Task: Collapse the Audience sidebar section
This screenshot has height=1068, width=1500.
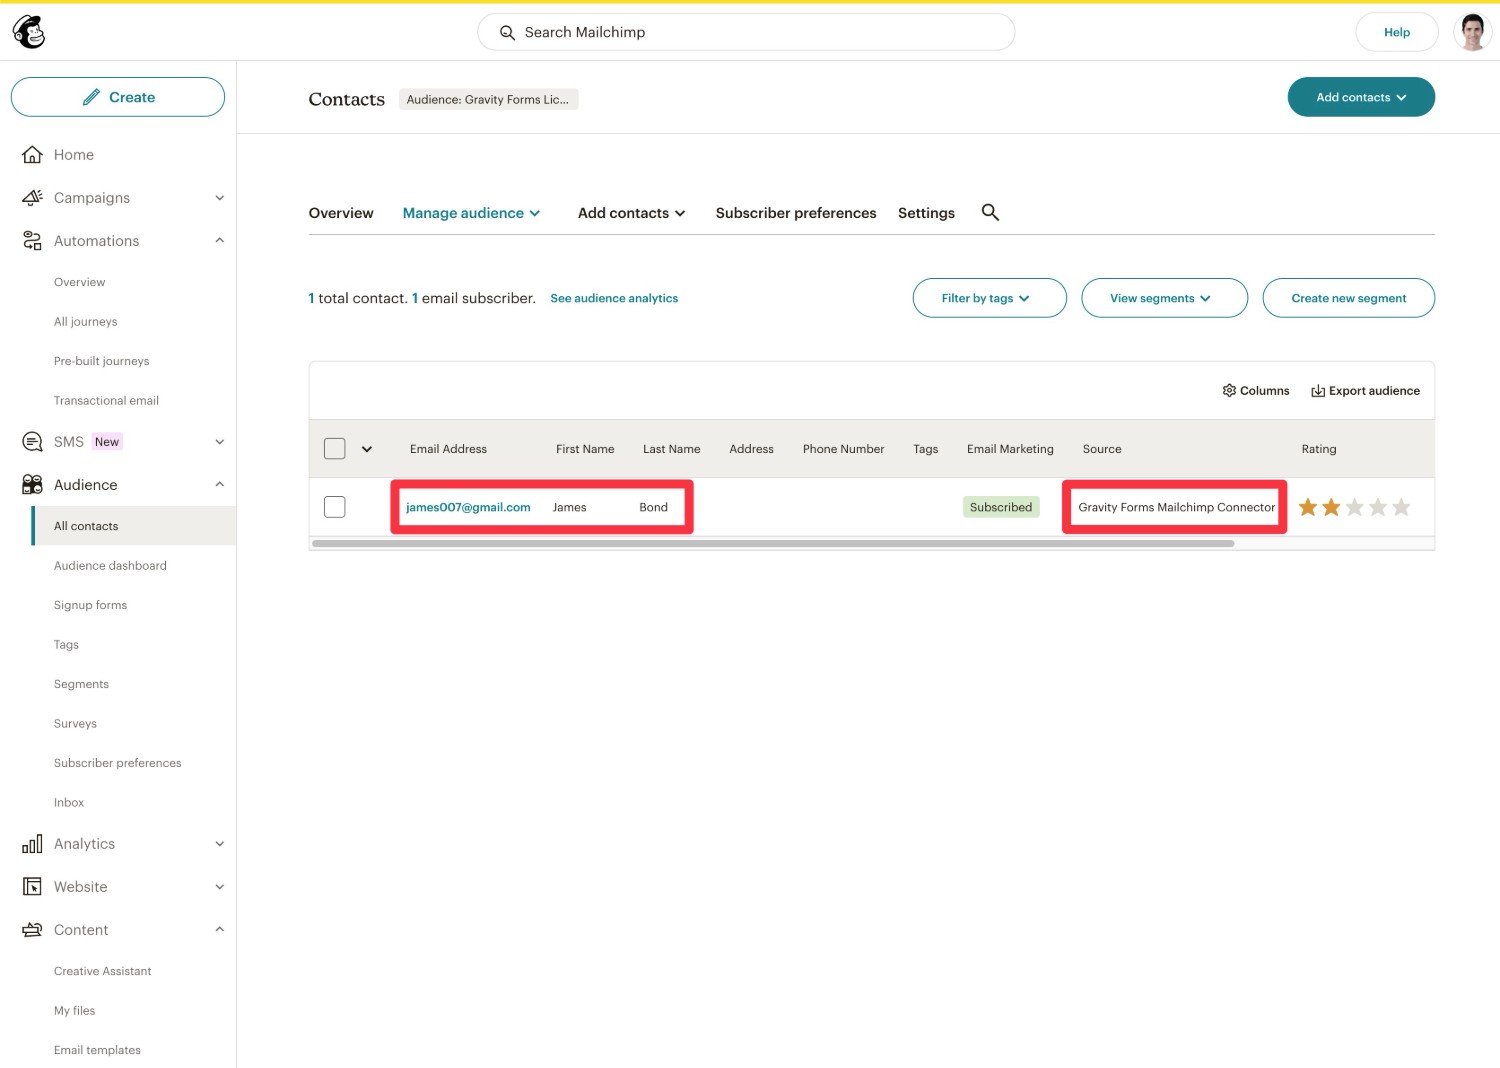Action: tap(219, 485)
